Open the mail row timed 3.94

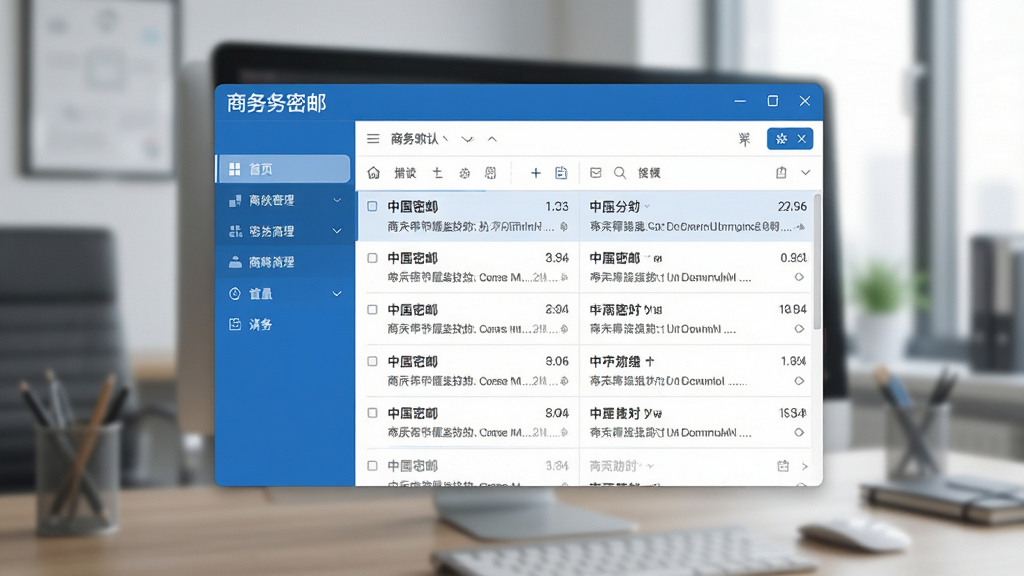(x=468, y=268)
